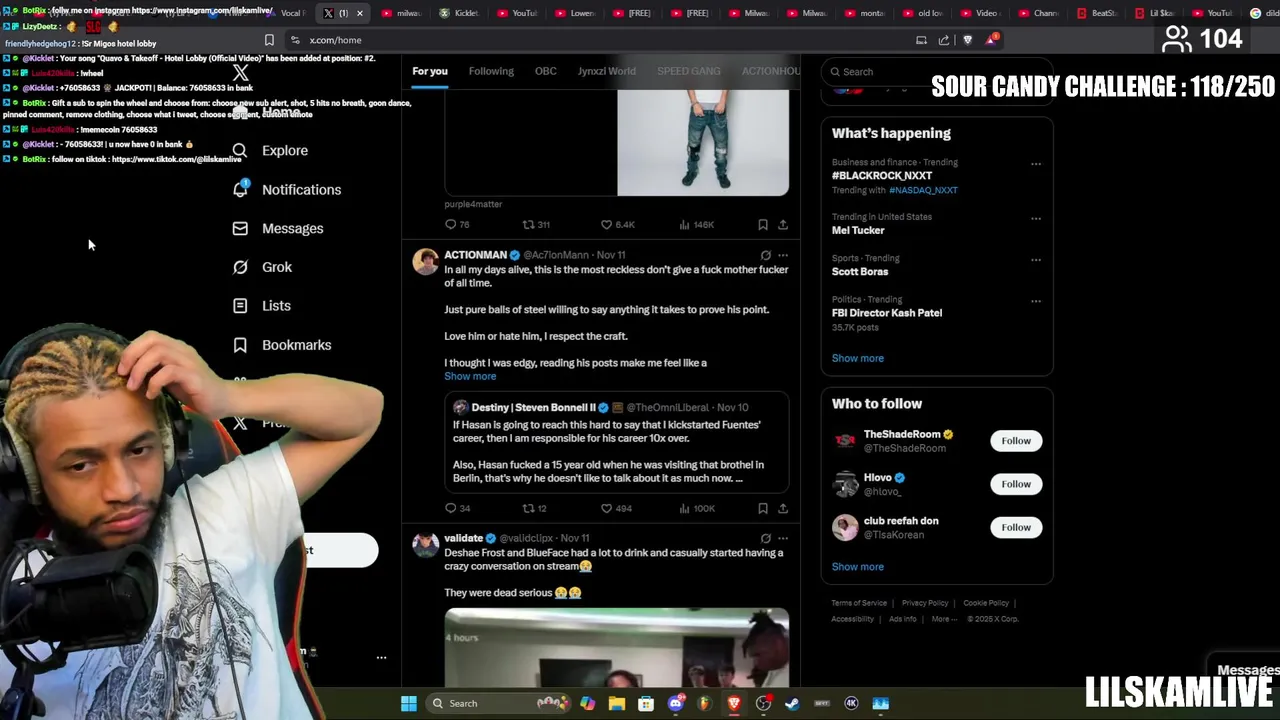Reply to ACTIONMAN's post showing 34 replies
1280x720 pixels.
[x=457, y=508]
